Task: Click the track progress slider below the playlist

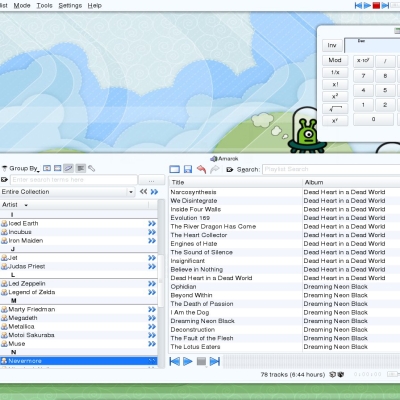Action: coord(311,362)
